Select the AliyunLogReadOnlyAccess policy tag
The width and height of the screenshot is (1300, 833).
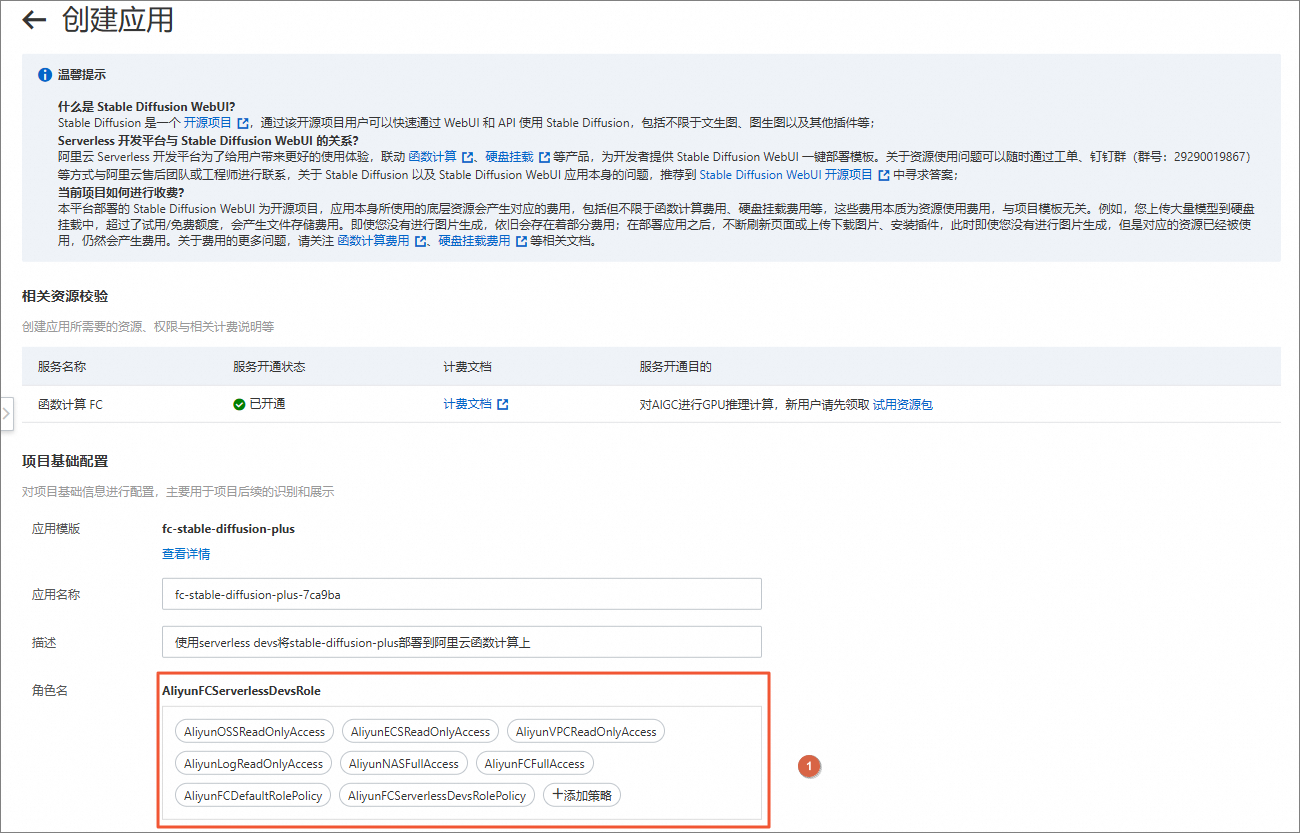coord(254,763)
